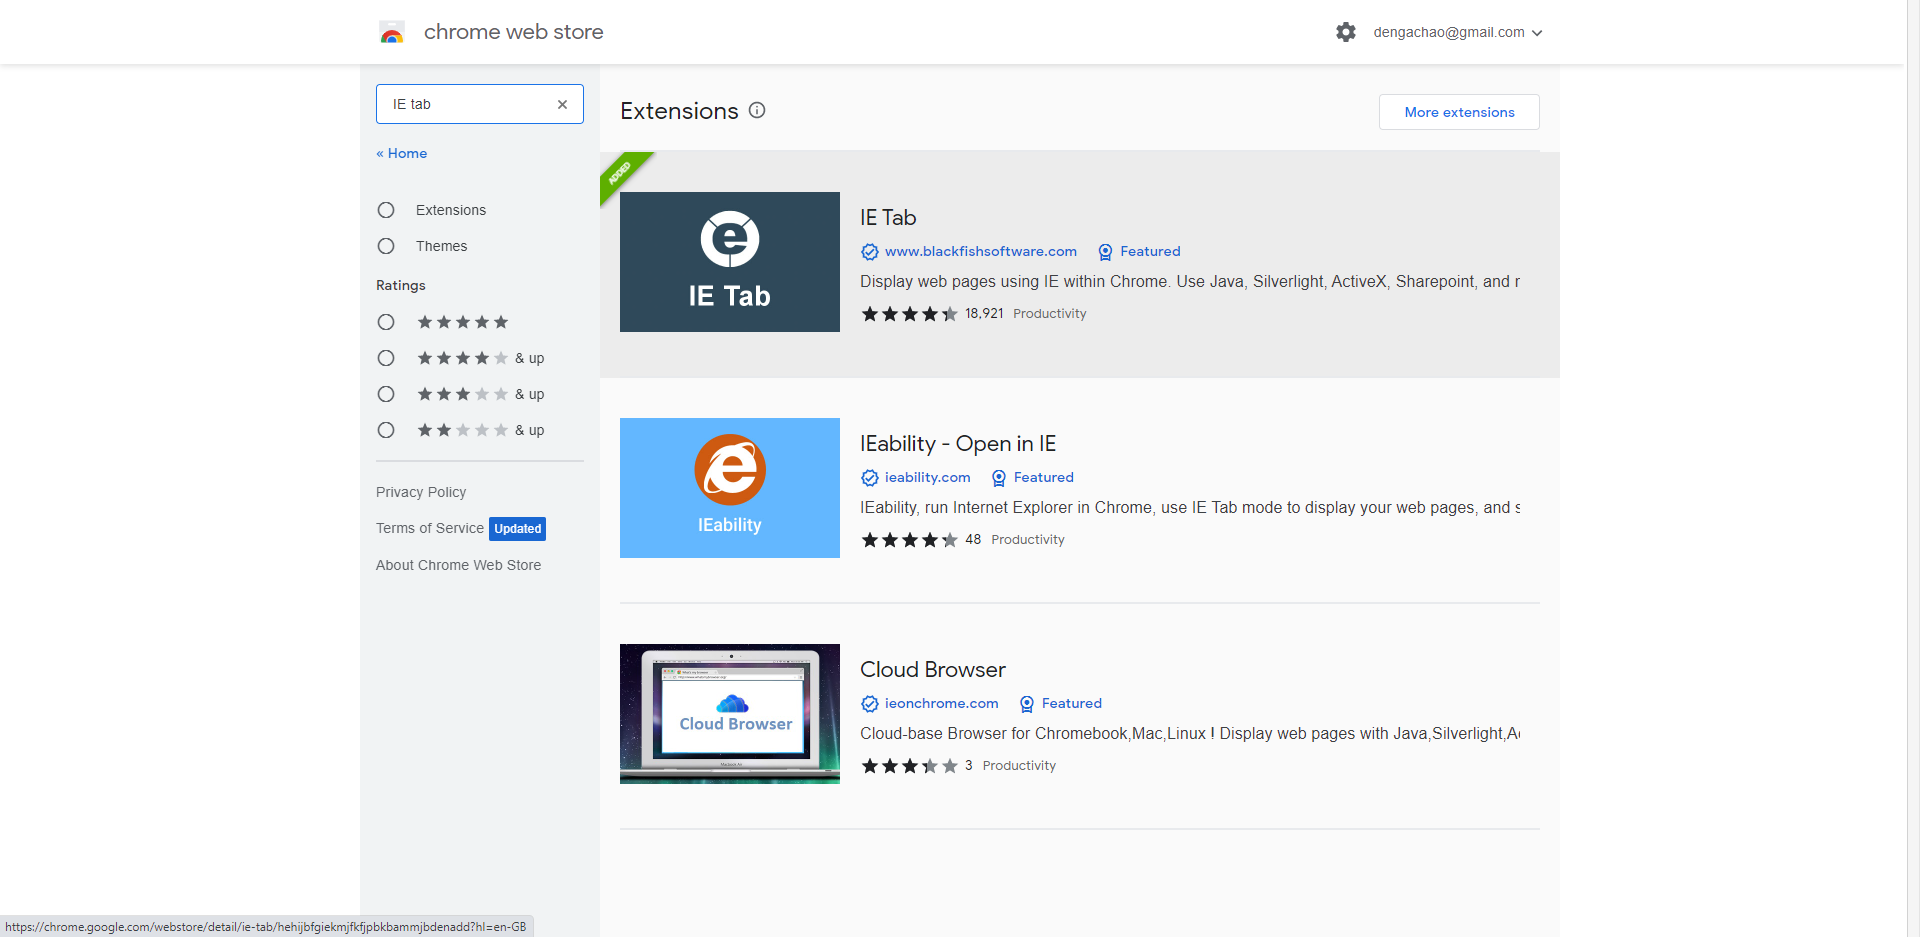Go back via the Home link

[401, 153]
